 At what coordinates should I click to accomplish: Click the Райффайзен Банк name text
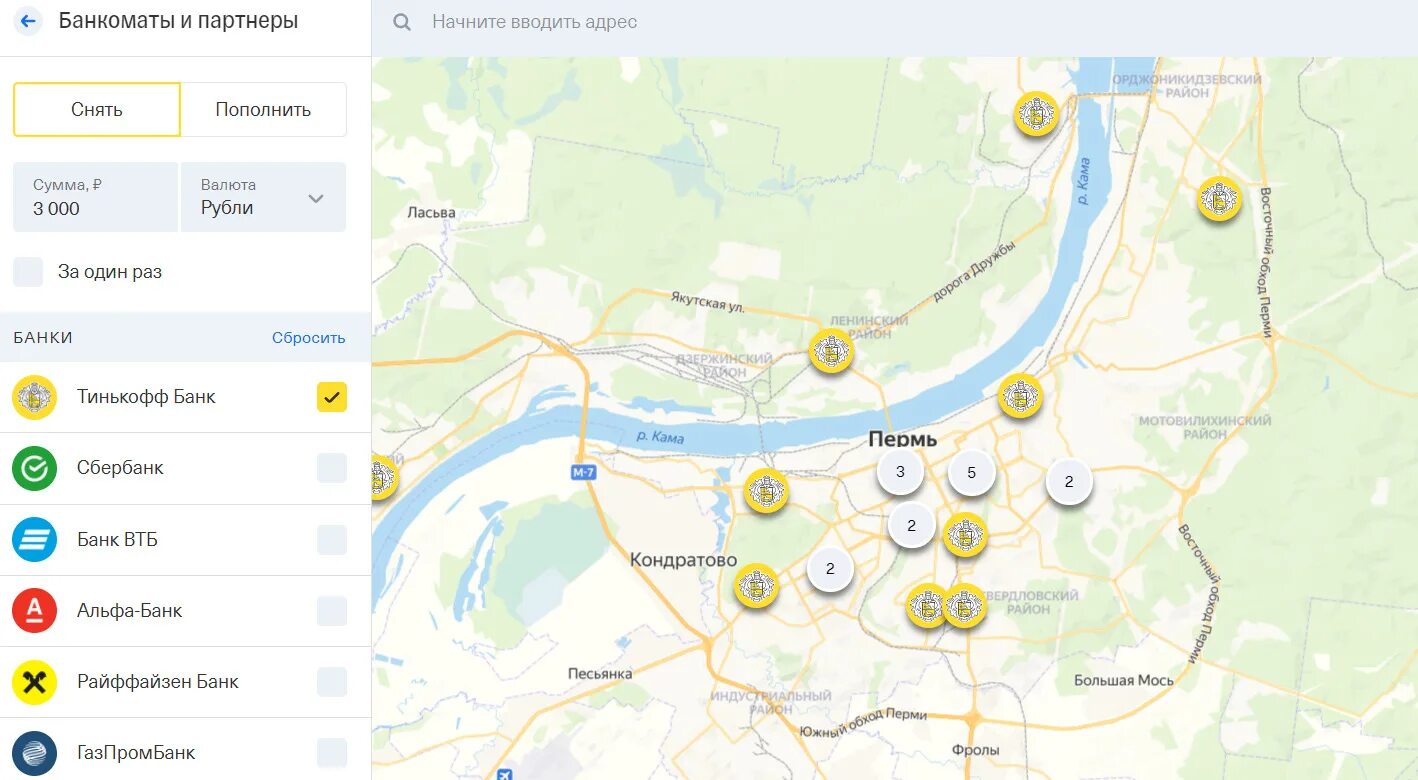pyautogui.click(x=158, y=682)
